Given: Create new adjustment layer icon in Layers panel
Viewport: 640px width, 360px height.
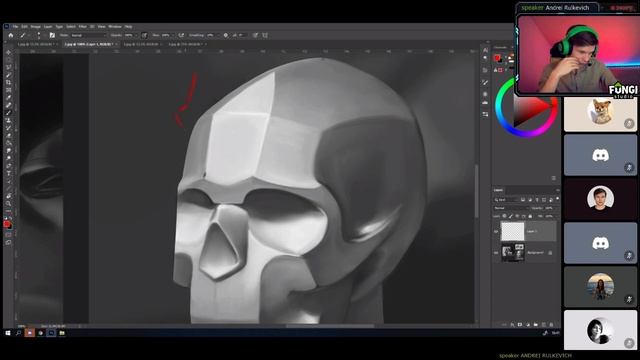Looking at the screenshot, I should (x=528, y=324).
